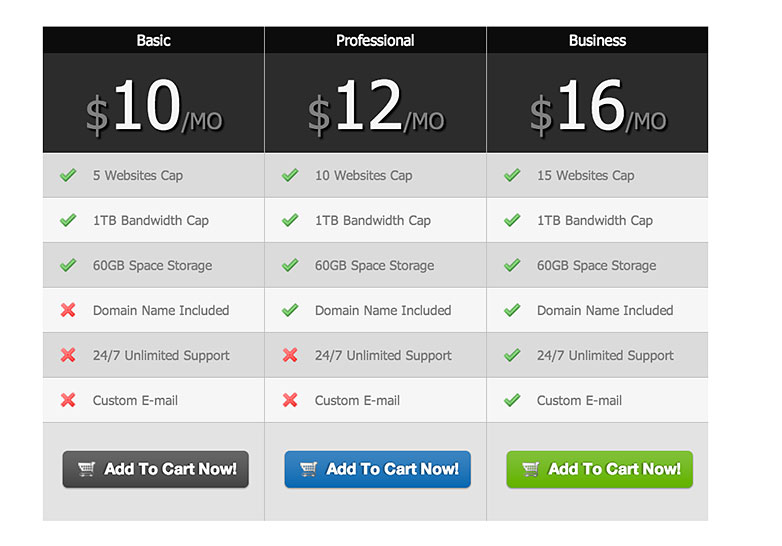Click Basic plan 1TB Bandwidth Cap checkmark
The height and width of the screenshot is (546, 782).
68,220
